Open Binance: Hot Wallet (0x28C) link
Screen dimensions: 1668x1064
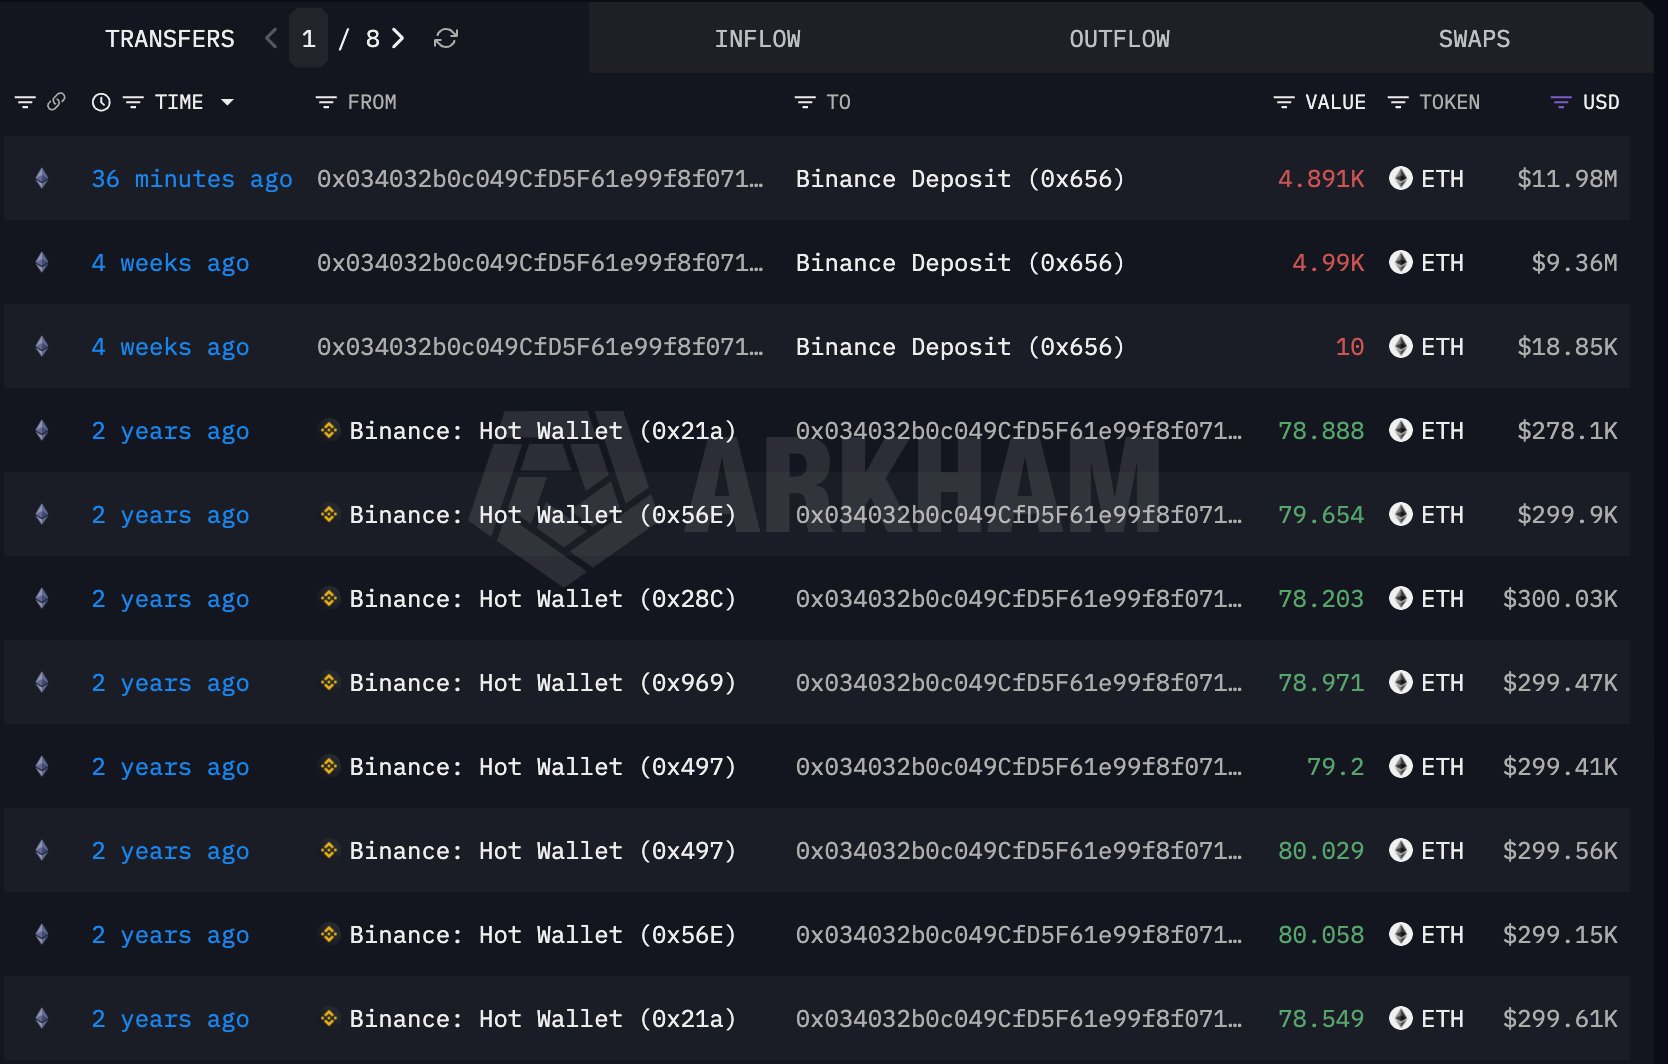pyautogui.click(x=542, y=599)
